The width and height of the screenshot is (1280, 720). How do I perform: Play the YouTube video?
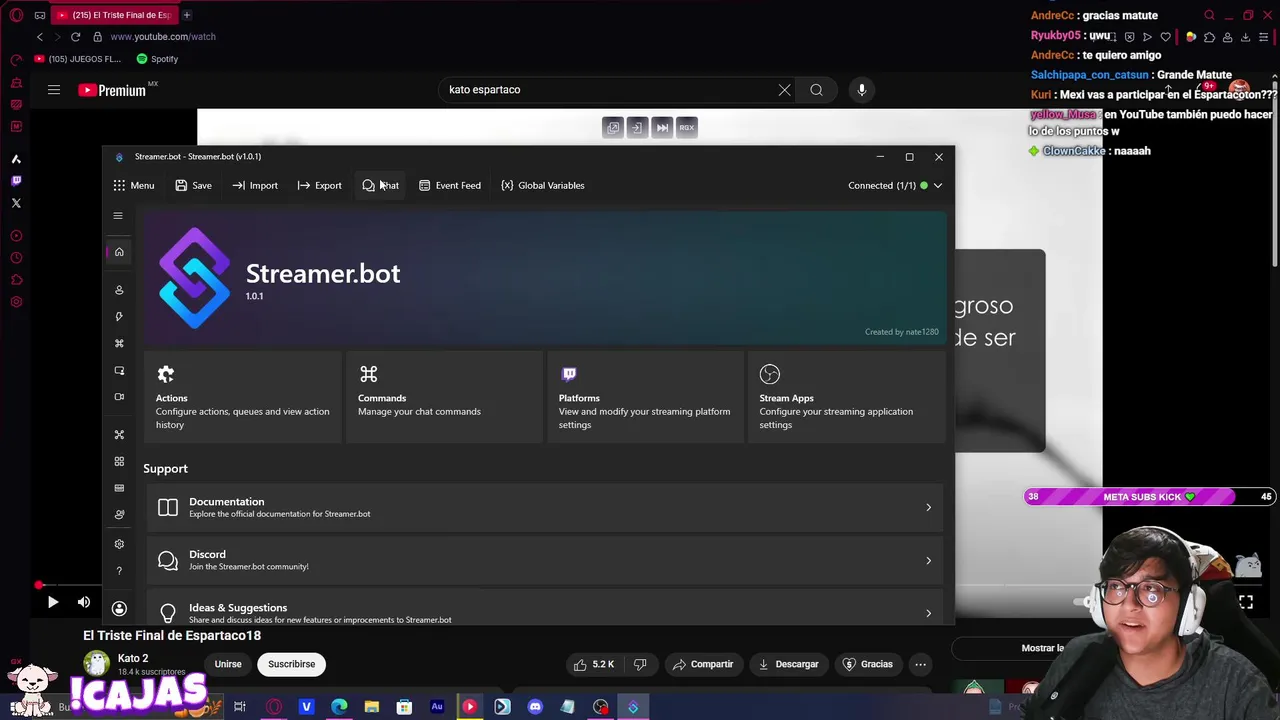pos(53,602)
